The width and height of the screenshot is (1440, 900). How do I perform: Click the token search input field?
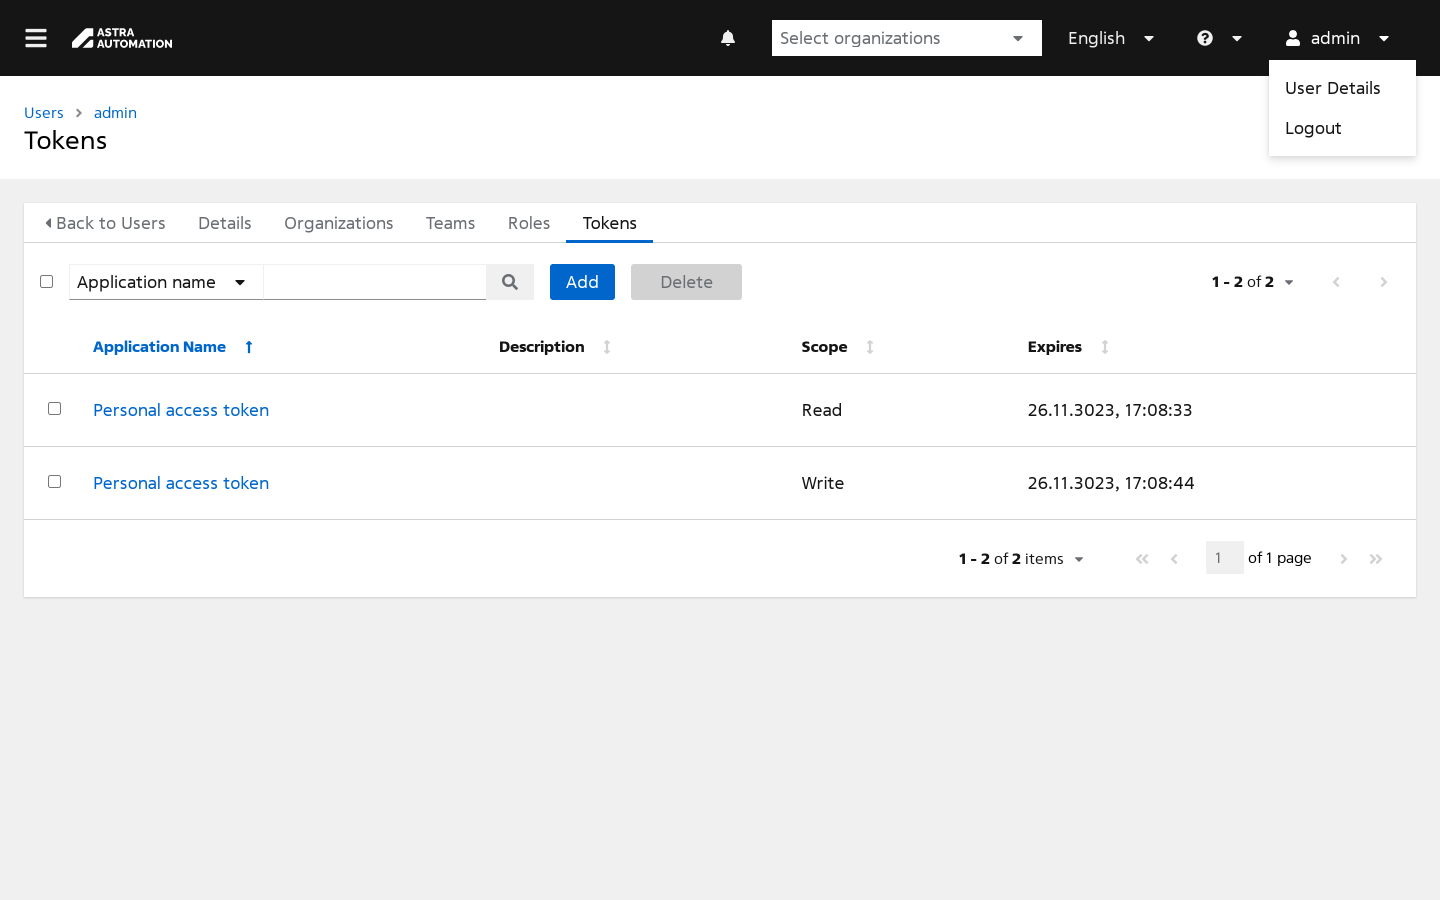click(375, 282)
